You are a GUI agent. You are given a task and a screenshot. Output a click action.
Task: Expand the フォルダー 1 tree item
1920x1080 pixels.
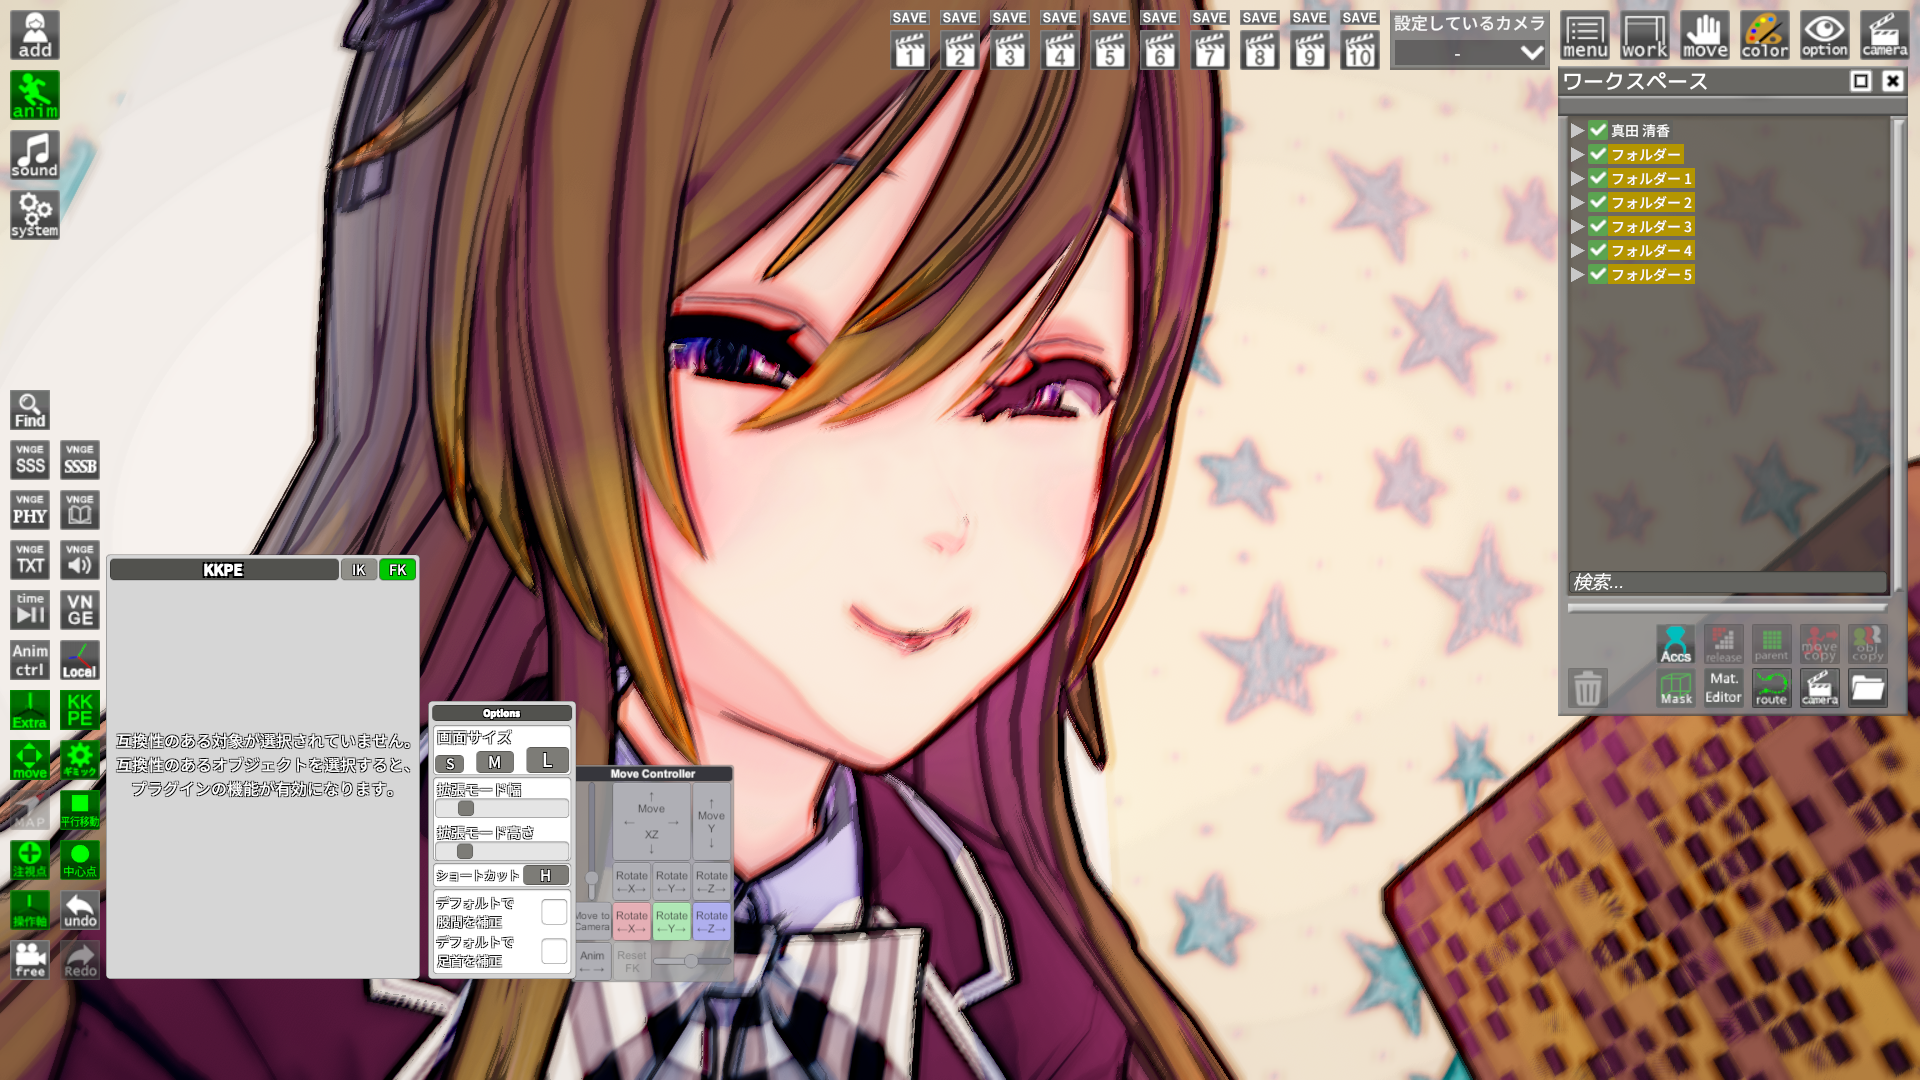pos(1577,178)
